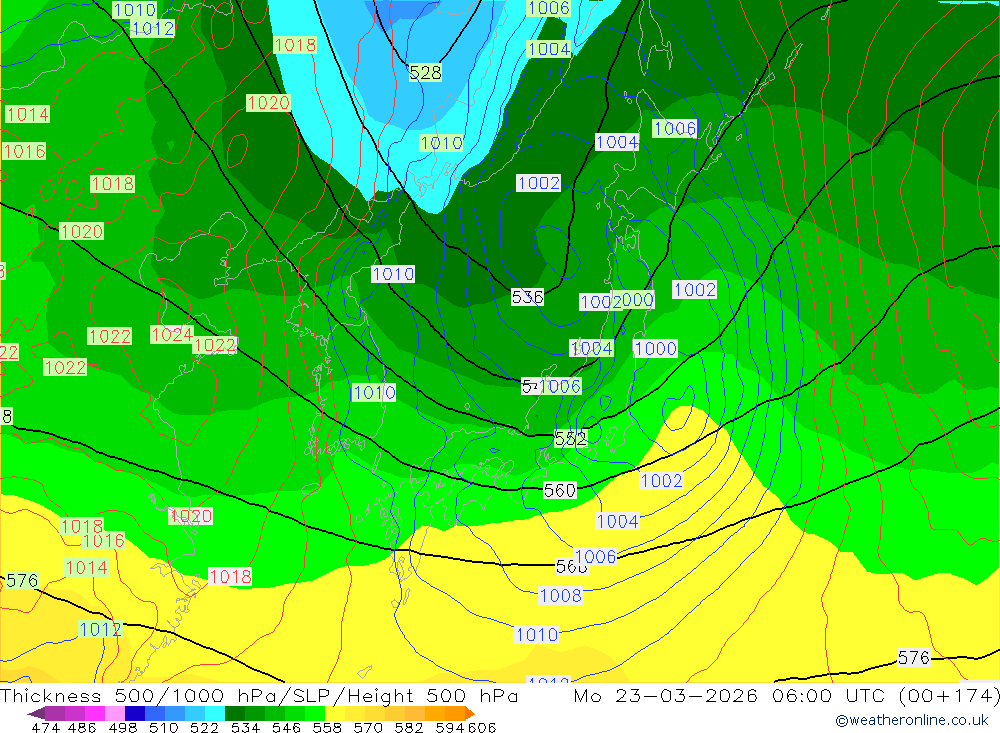Click the 536 height contour label
1000x733 pixels.
click(527, 297)
